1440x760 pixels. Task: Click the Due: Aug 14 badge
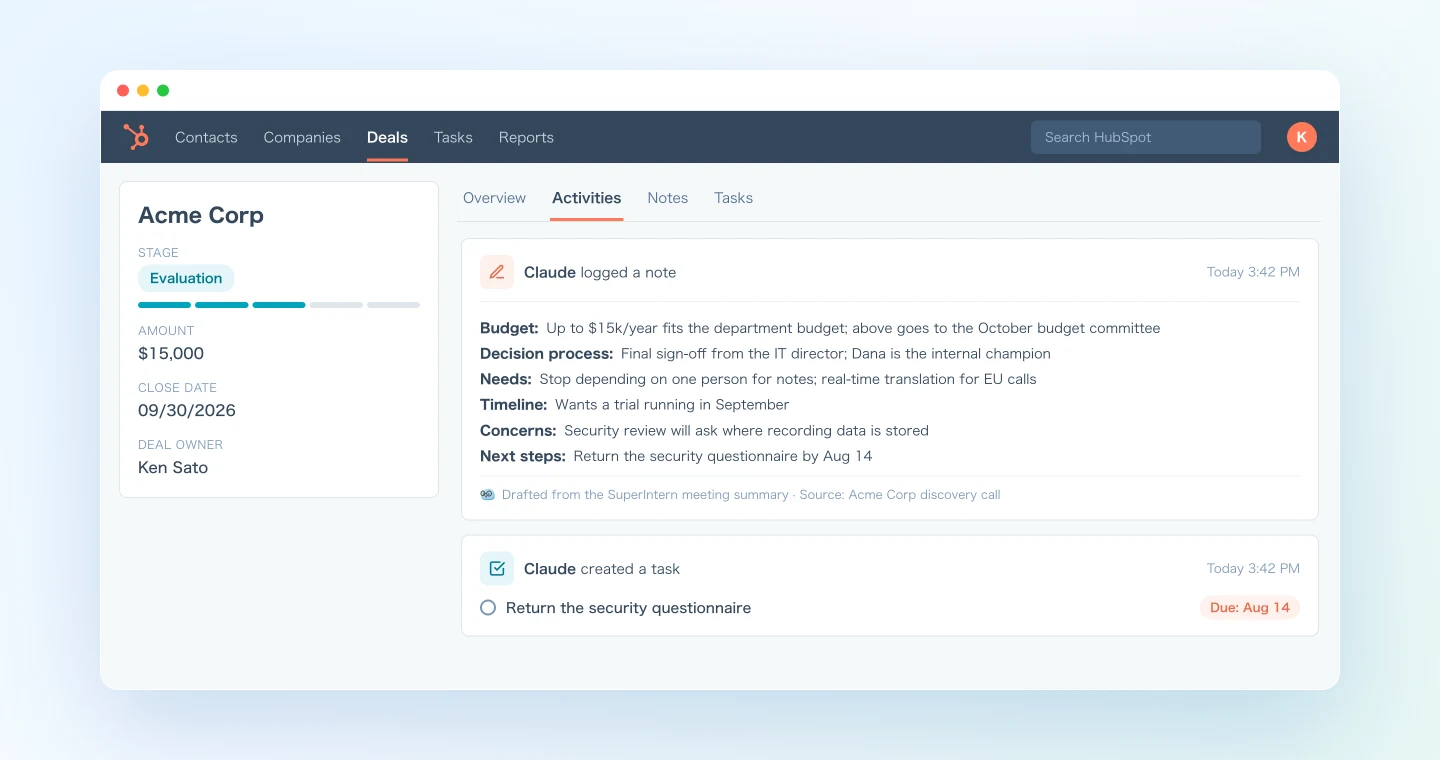pos(1250,608)
